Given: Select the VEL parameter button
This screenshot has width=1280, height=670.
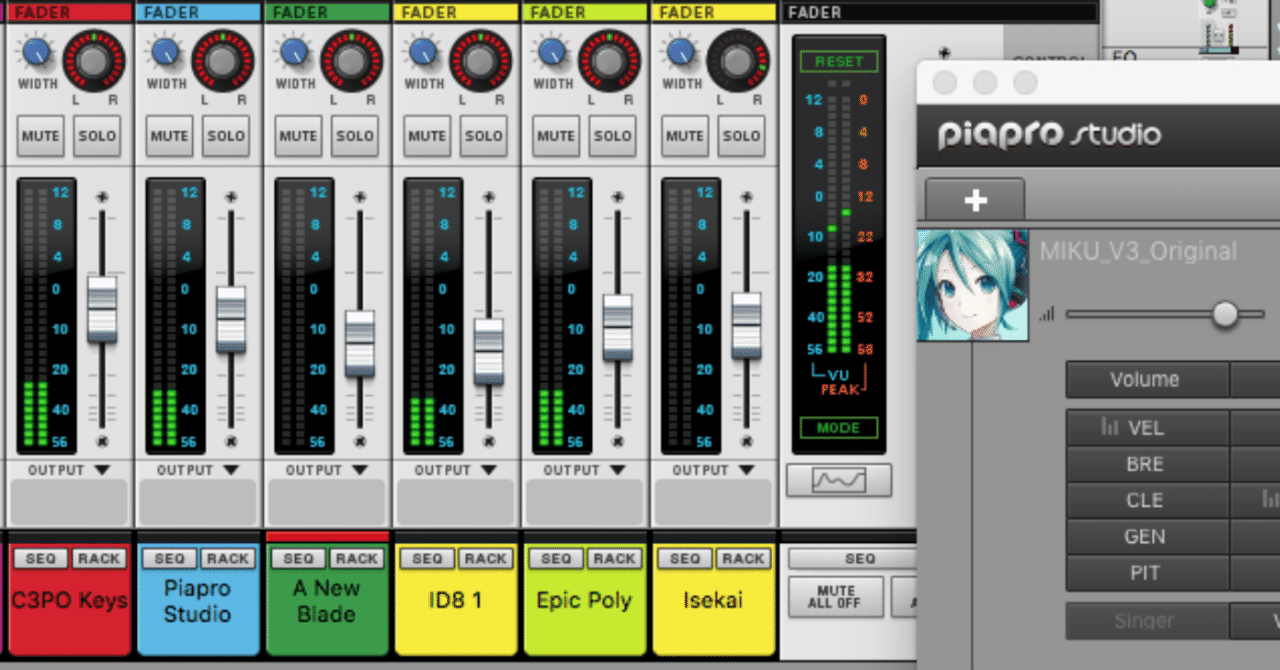Looking at the screenshot, I should [1146, 428].
